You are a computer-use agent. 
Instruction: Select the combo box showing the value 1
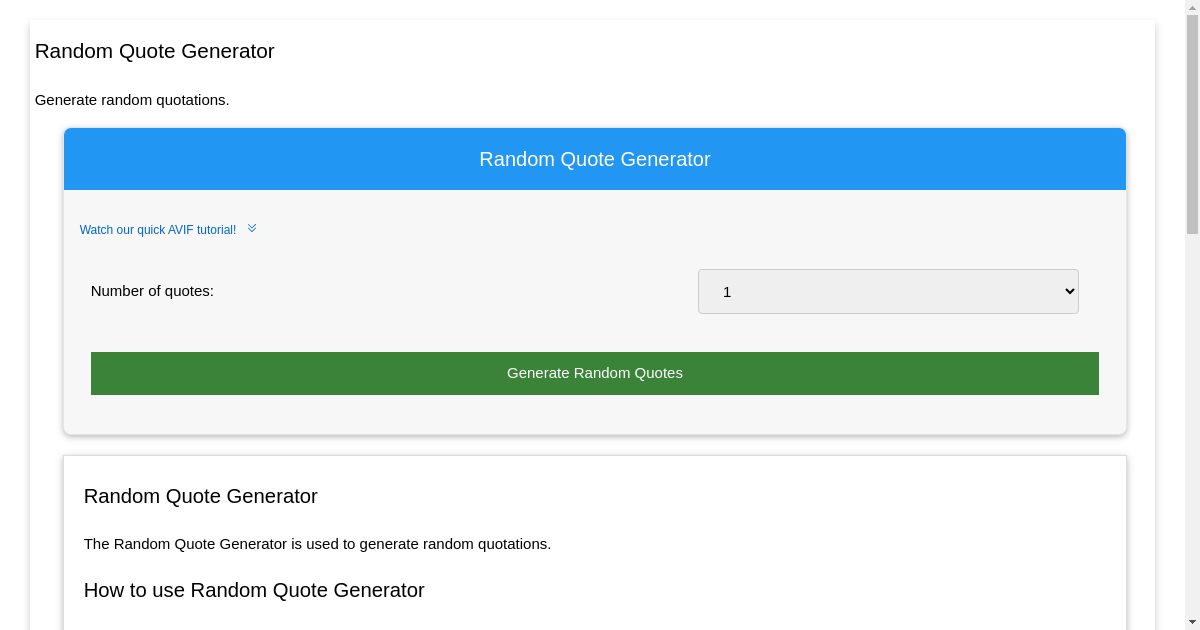coord(888,291)
